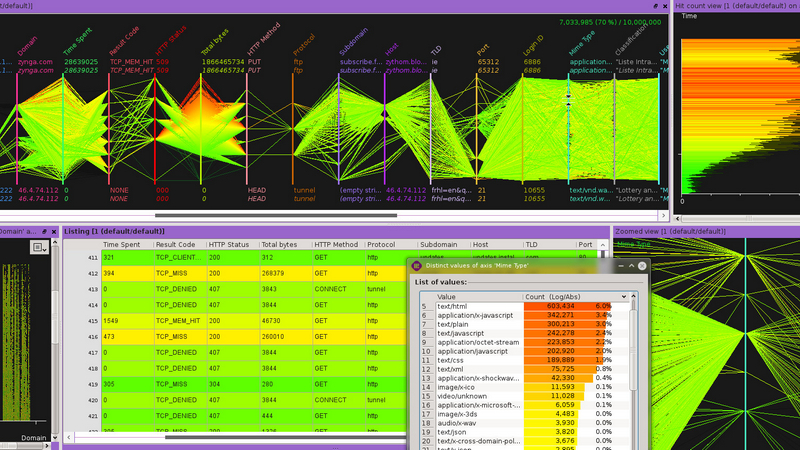Open Count (Log/Abs) column dropdown arrow
The height and width of the screenshot is (450, 800).
pos(623,296)
